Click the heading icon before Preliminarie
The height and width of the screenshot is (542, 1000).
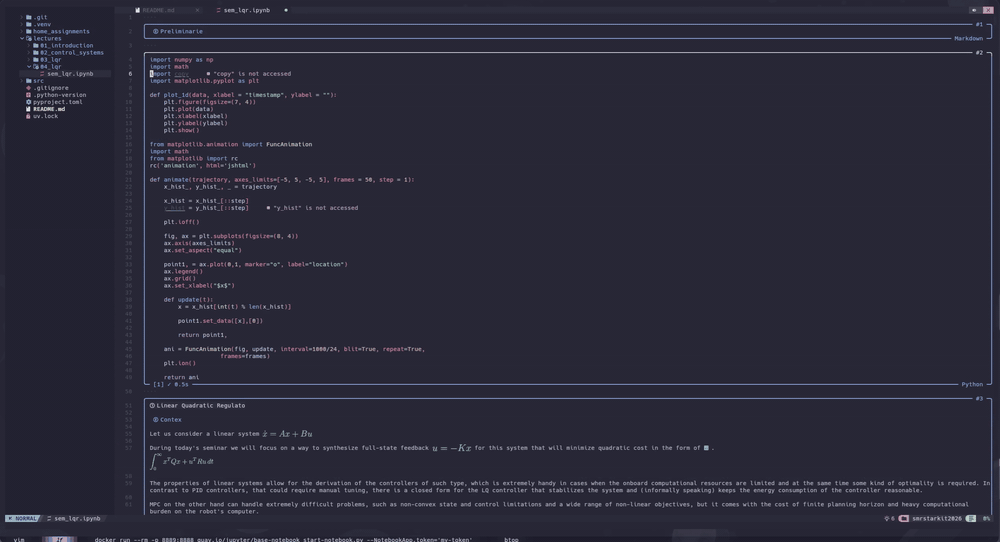(x=156, y=31)
